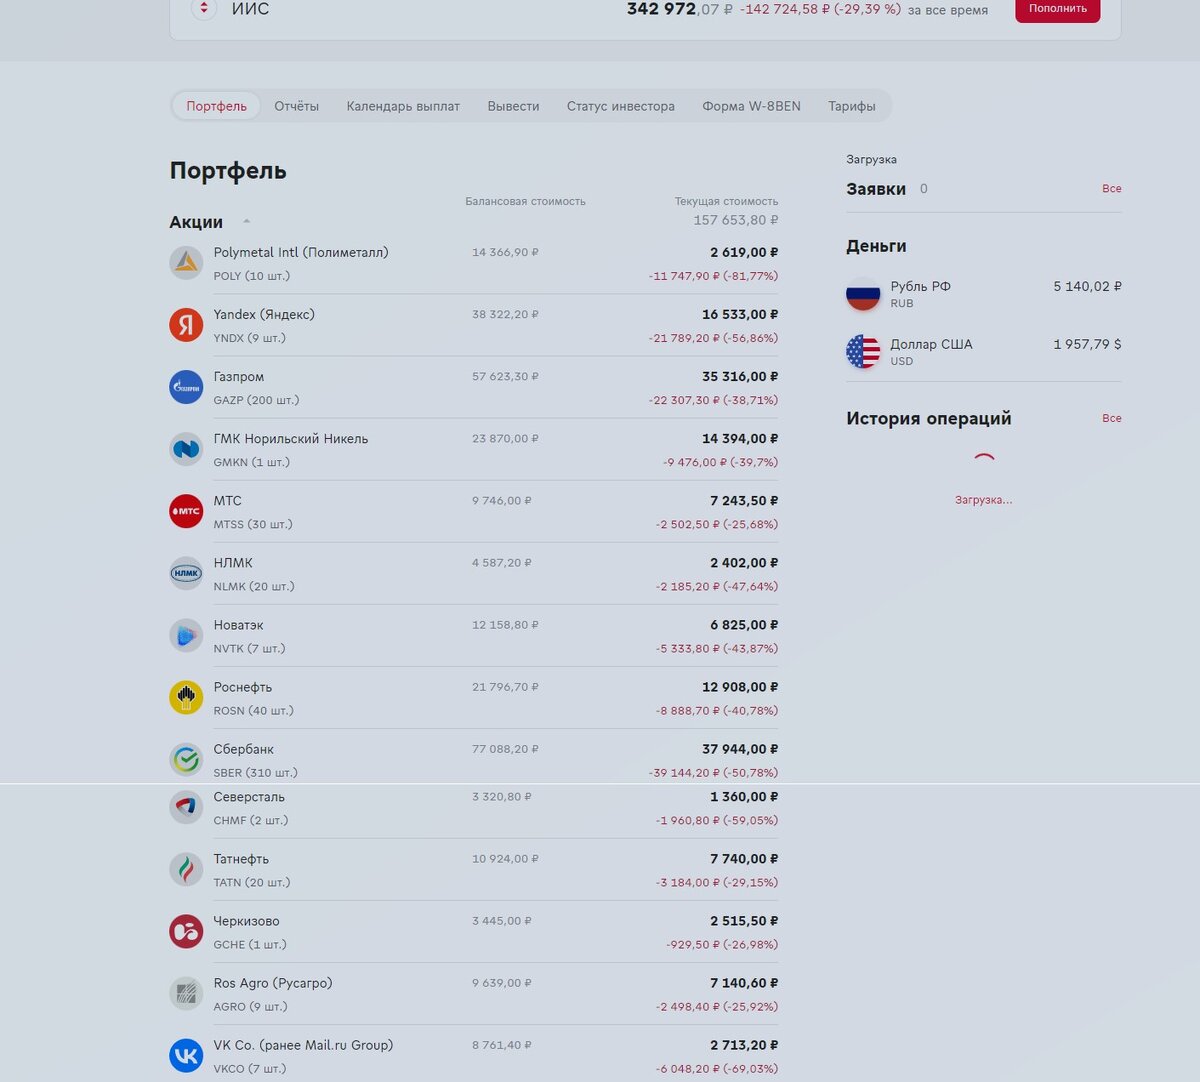Click the ИИС account name
The height and width of the screenshot is (1082, 1200).
point(250,9)
